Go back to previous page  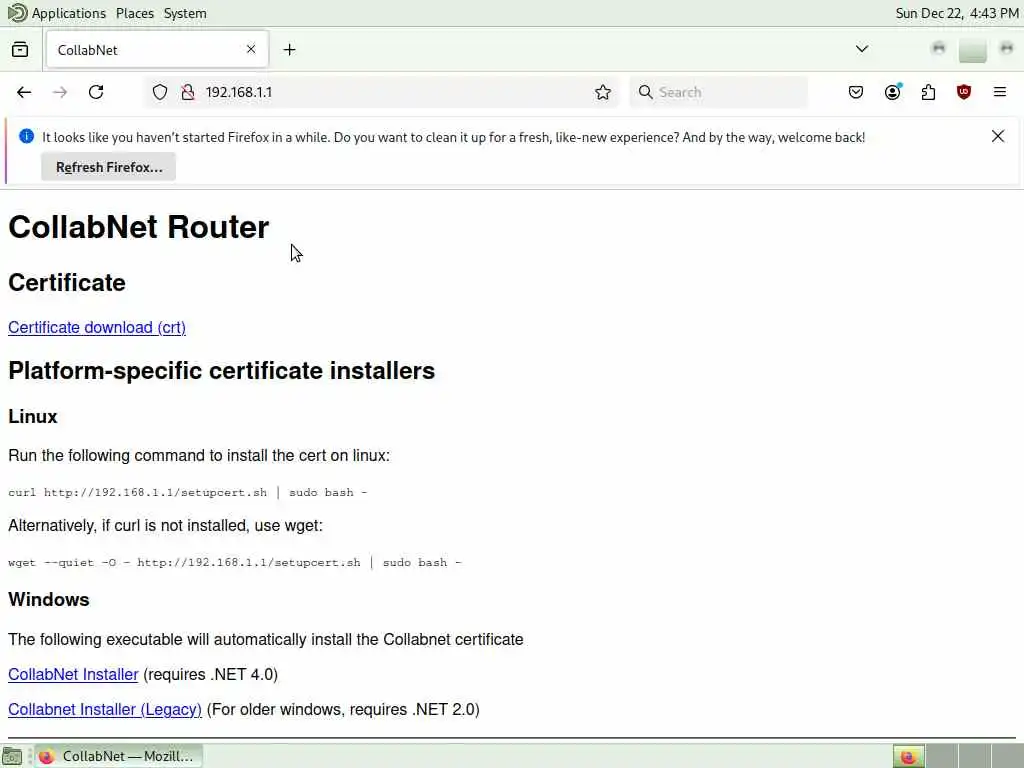24,92
